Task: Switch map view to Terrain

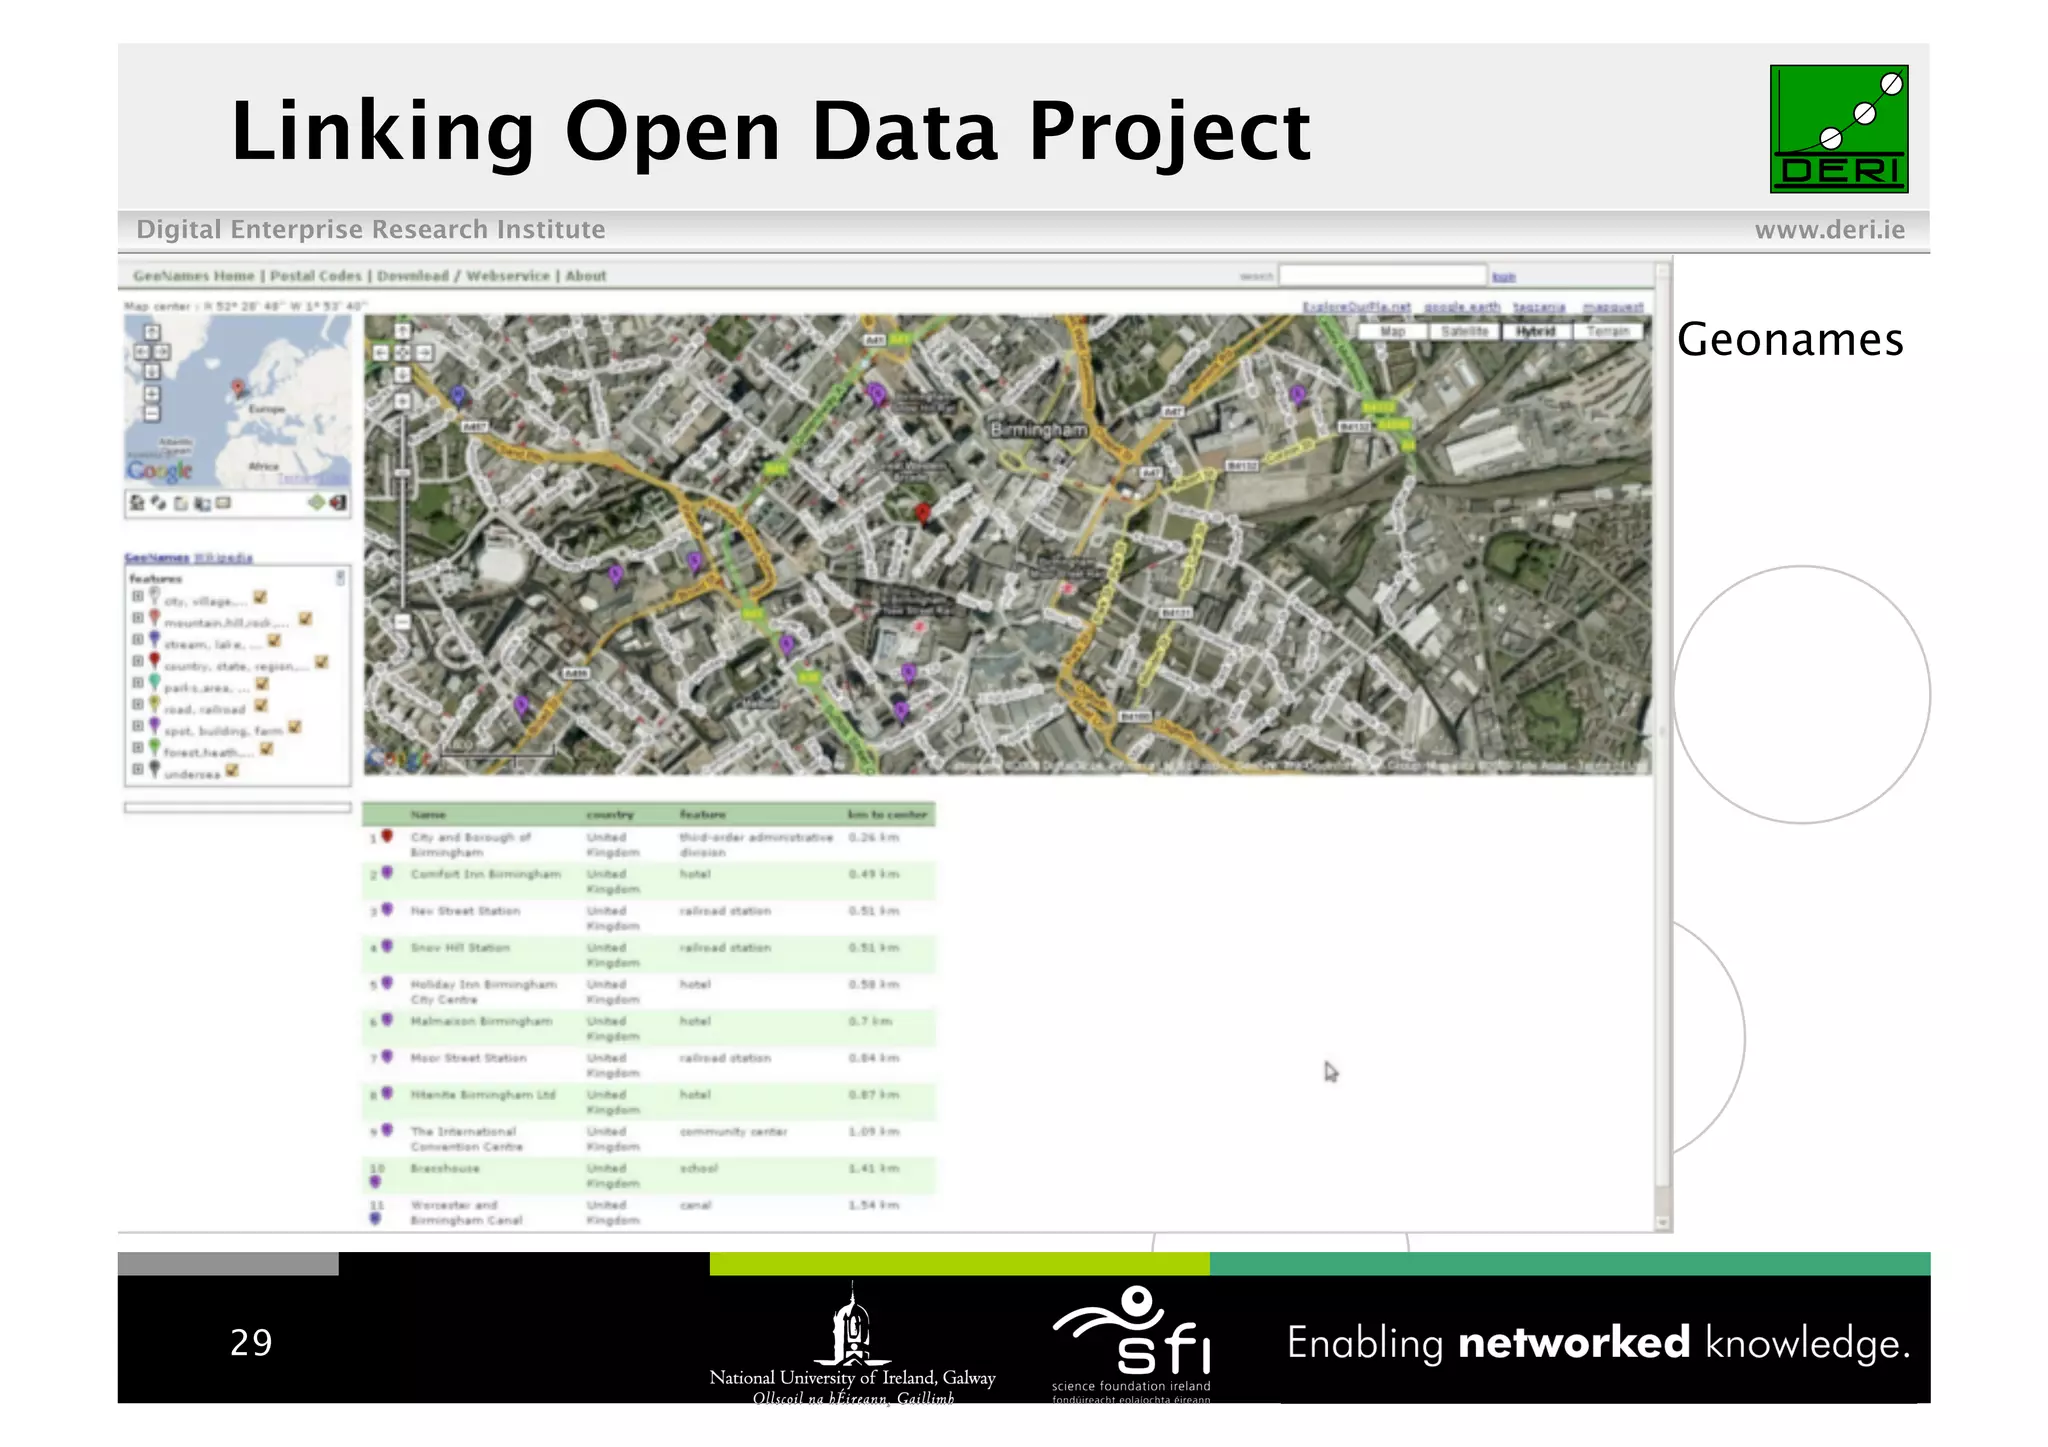Action: coord(1608,331)
